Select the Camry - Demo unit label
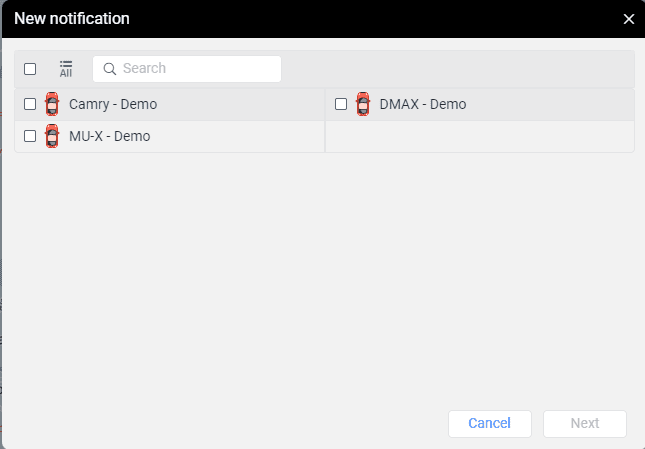The width and height of the screenshot is (645, 449). pos(113,104)
